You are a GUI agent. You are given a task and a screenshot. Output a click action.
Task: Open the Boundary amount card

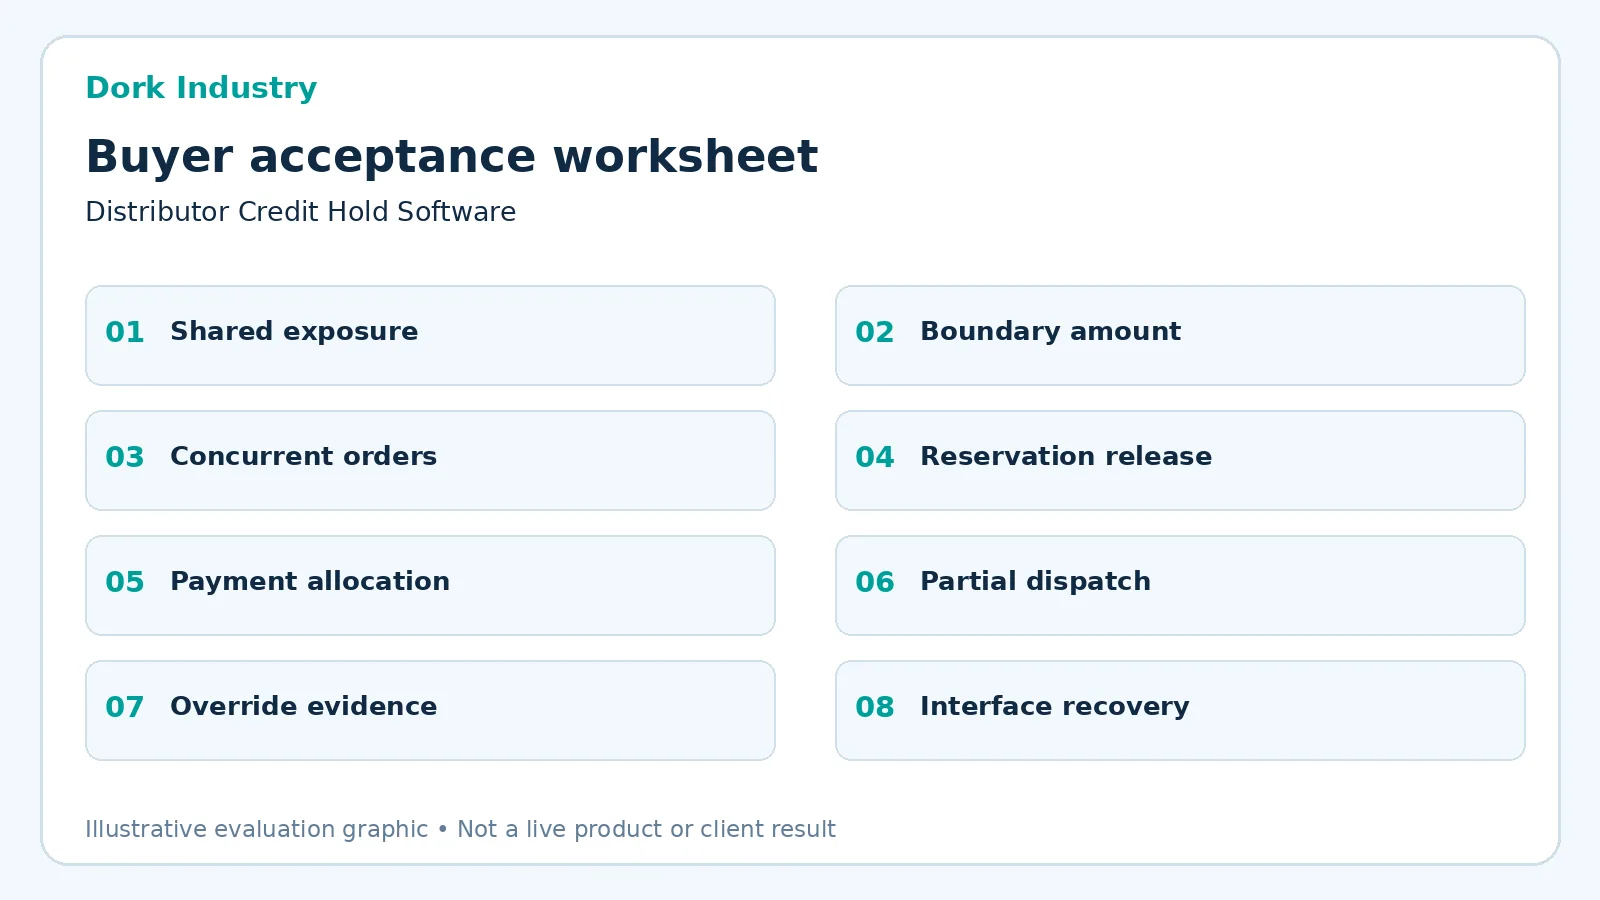click(x=1180, y=336)
